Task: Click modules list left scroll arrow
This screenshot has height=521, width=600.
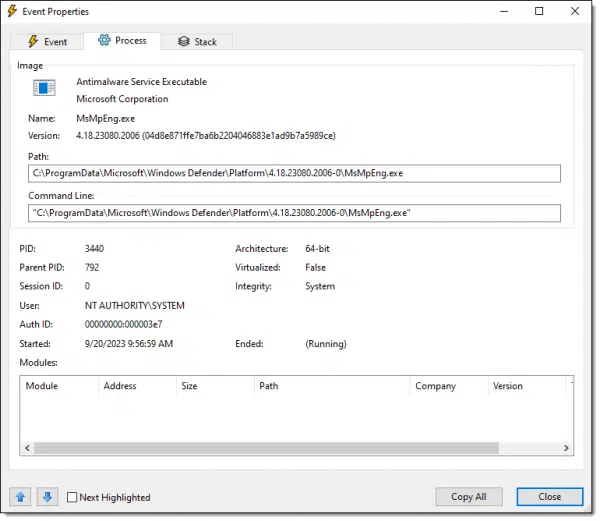Action: coord(27,448)
